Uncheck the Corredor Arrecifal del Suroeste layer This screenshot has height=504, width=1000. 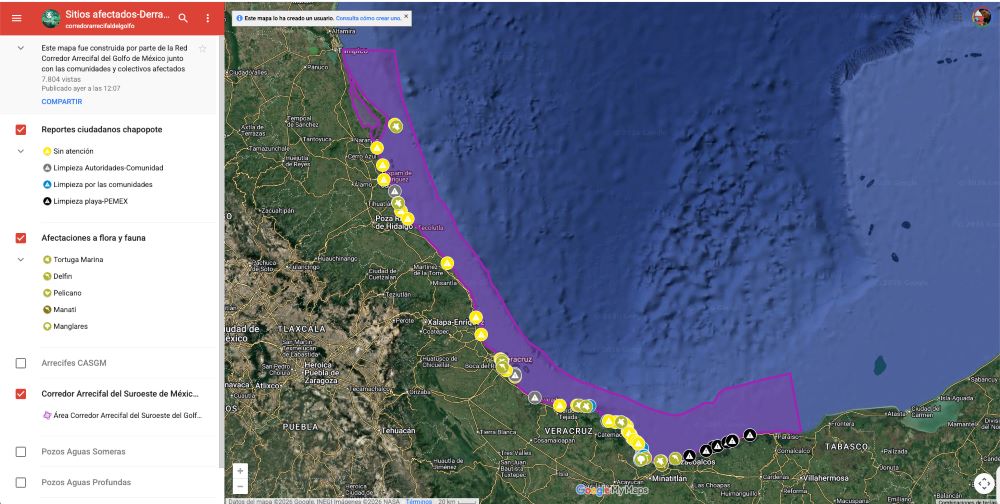click(x=21, y=394)
